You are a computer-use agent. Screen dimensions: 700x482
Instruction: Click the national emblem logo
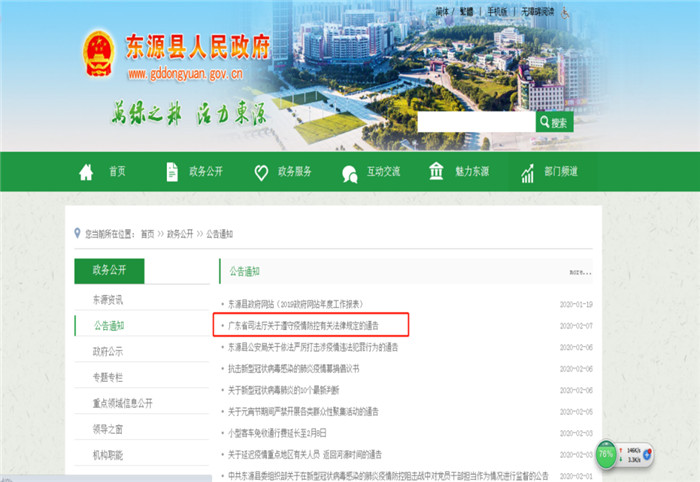tap(98, 54)
